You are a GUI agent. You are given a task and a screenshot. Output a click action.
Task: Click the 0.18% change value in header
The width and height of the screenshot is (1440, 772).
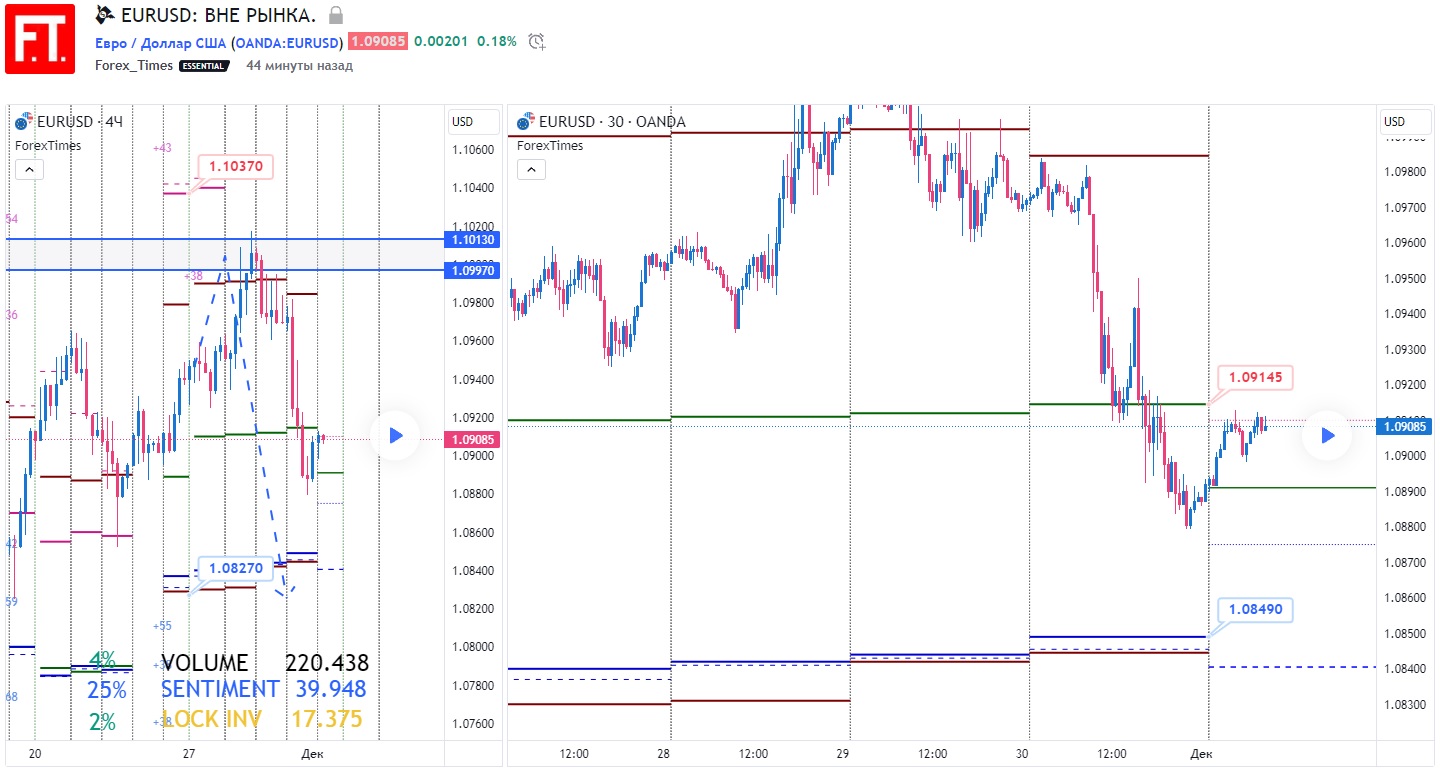(497, 42)
